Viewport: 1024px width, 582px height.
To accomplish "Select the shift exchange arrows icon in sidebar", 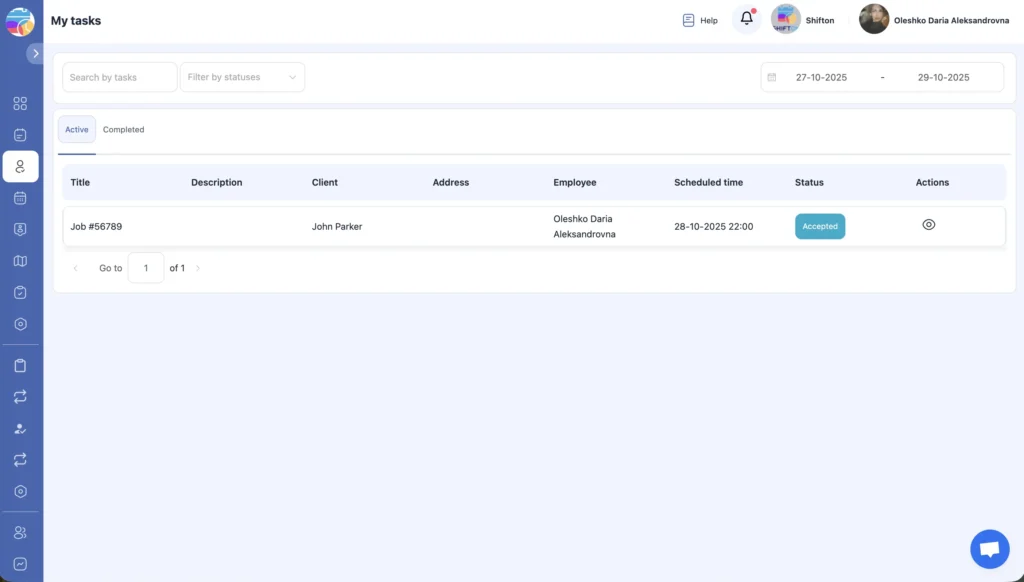I will (x=20, y=396).
